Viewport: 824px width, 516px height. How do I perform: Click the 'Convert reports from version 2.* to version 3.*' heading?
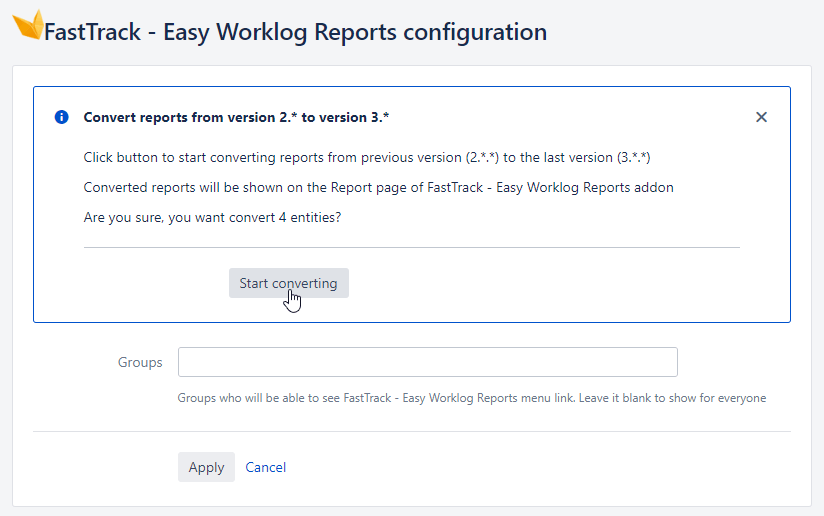(236, 117)
